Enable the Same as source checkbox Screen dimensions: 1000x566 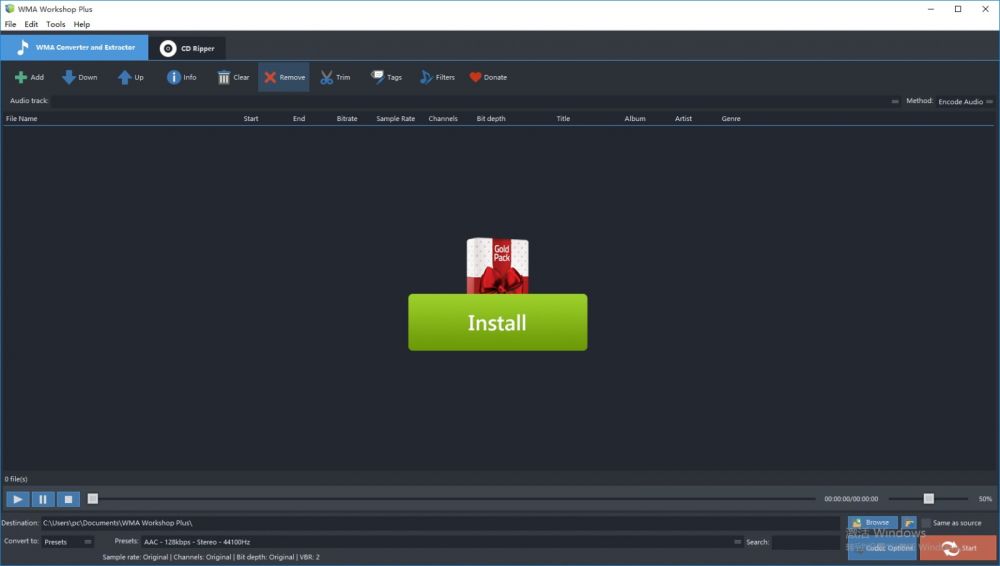tap(926, 523)
